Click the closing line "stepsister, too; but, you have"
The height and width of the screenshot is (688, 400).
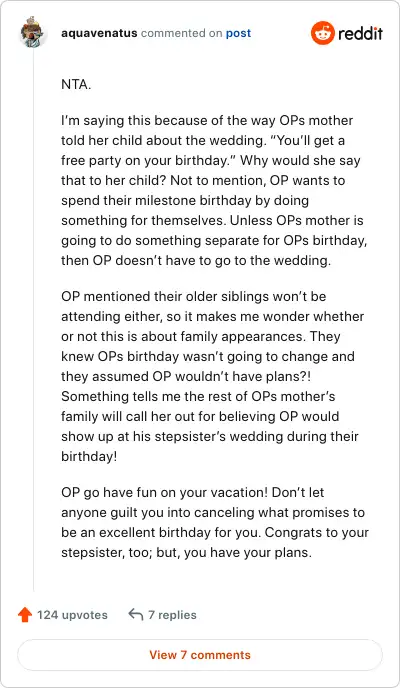[186, 552]
